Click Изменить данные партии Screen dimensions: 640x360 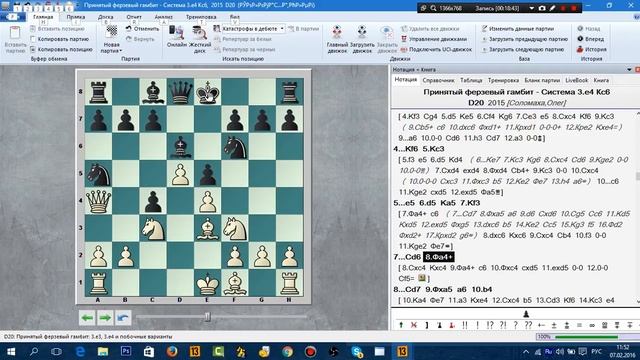518,29
